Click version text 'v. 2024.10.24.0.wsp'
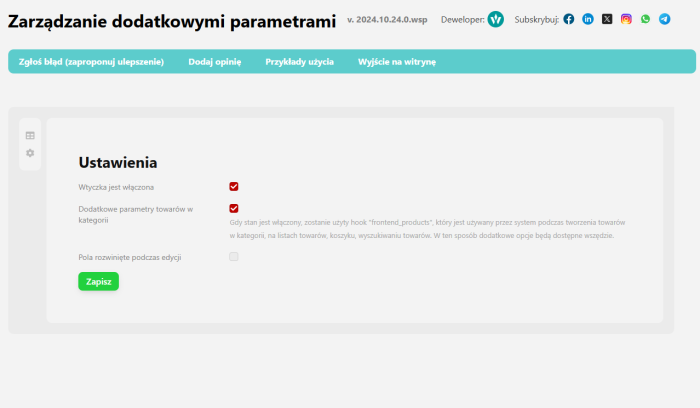700x408 pixels. 387,20
